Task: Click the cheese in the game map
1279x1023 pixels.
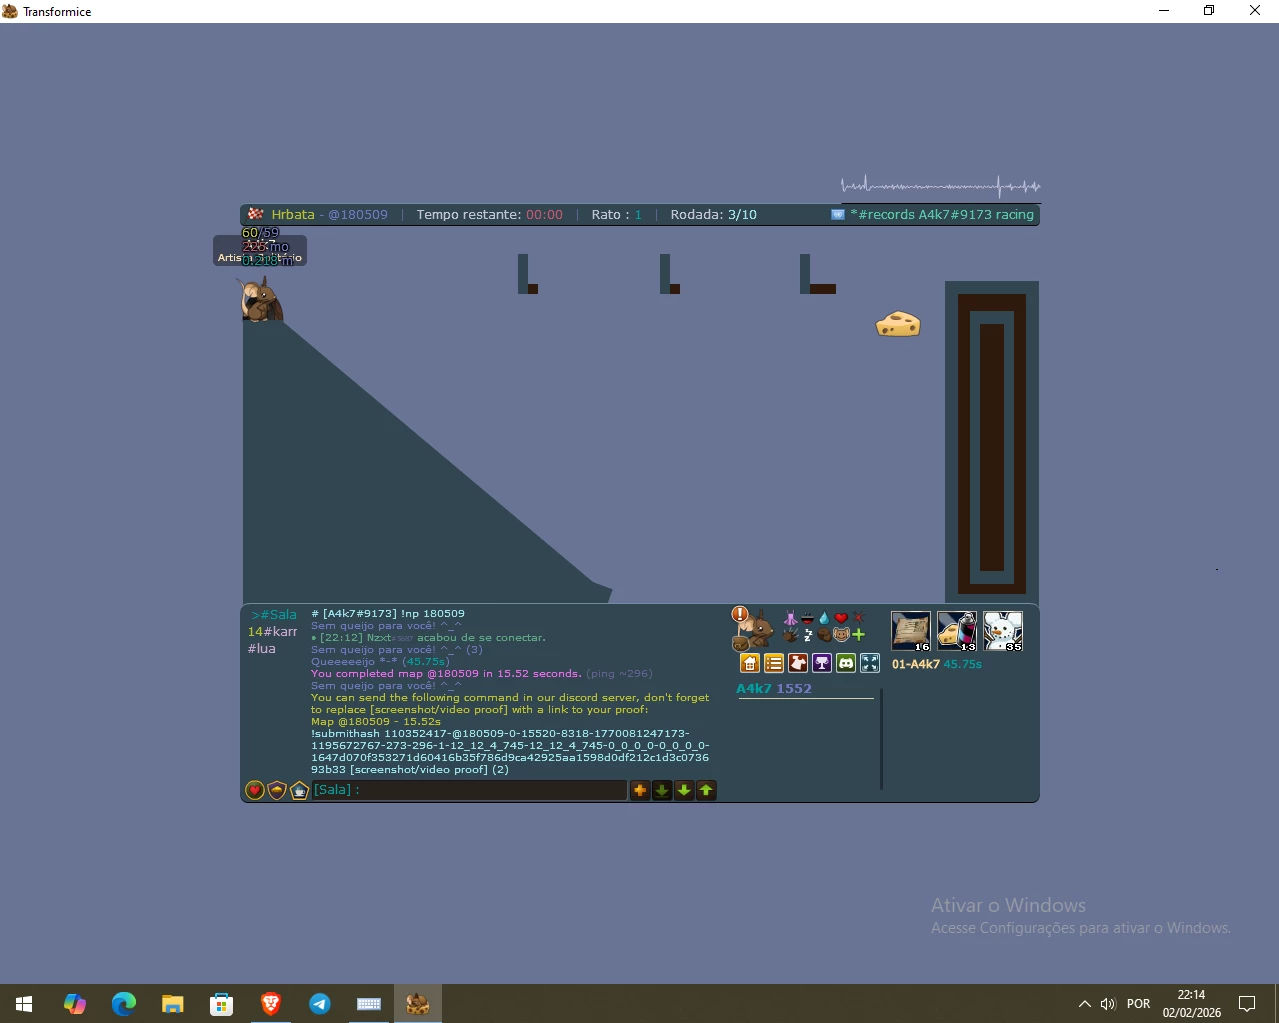Action: (898, 324)
